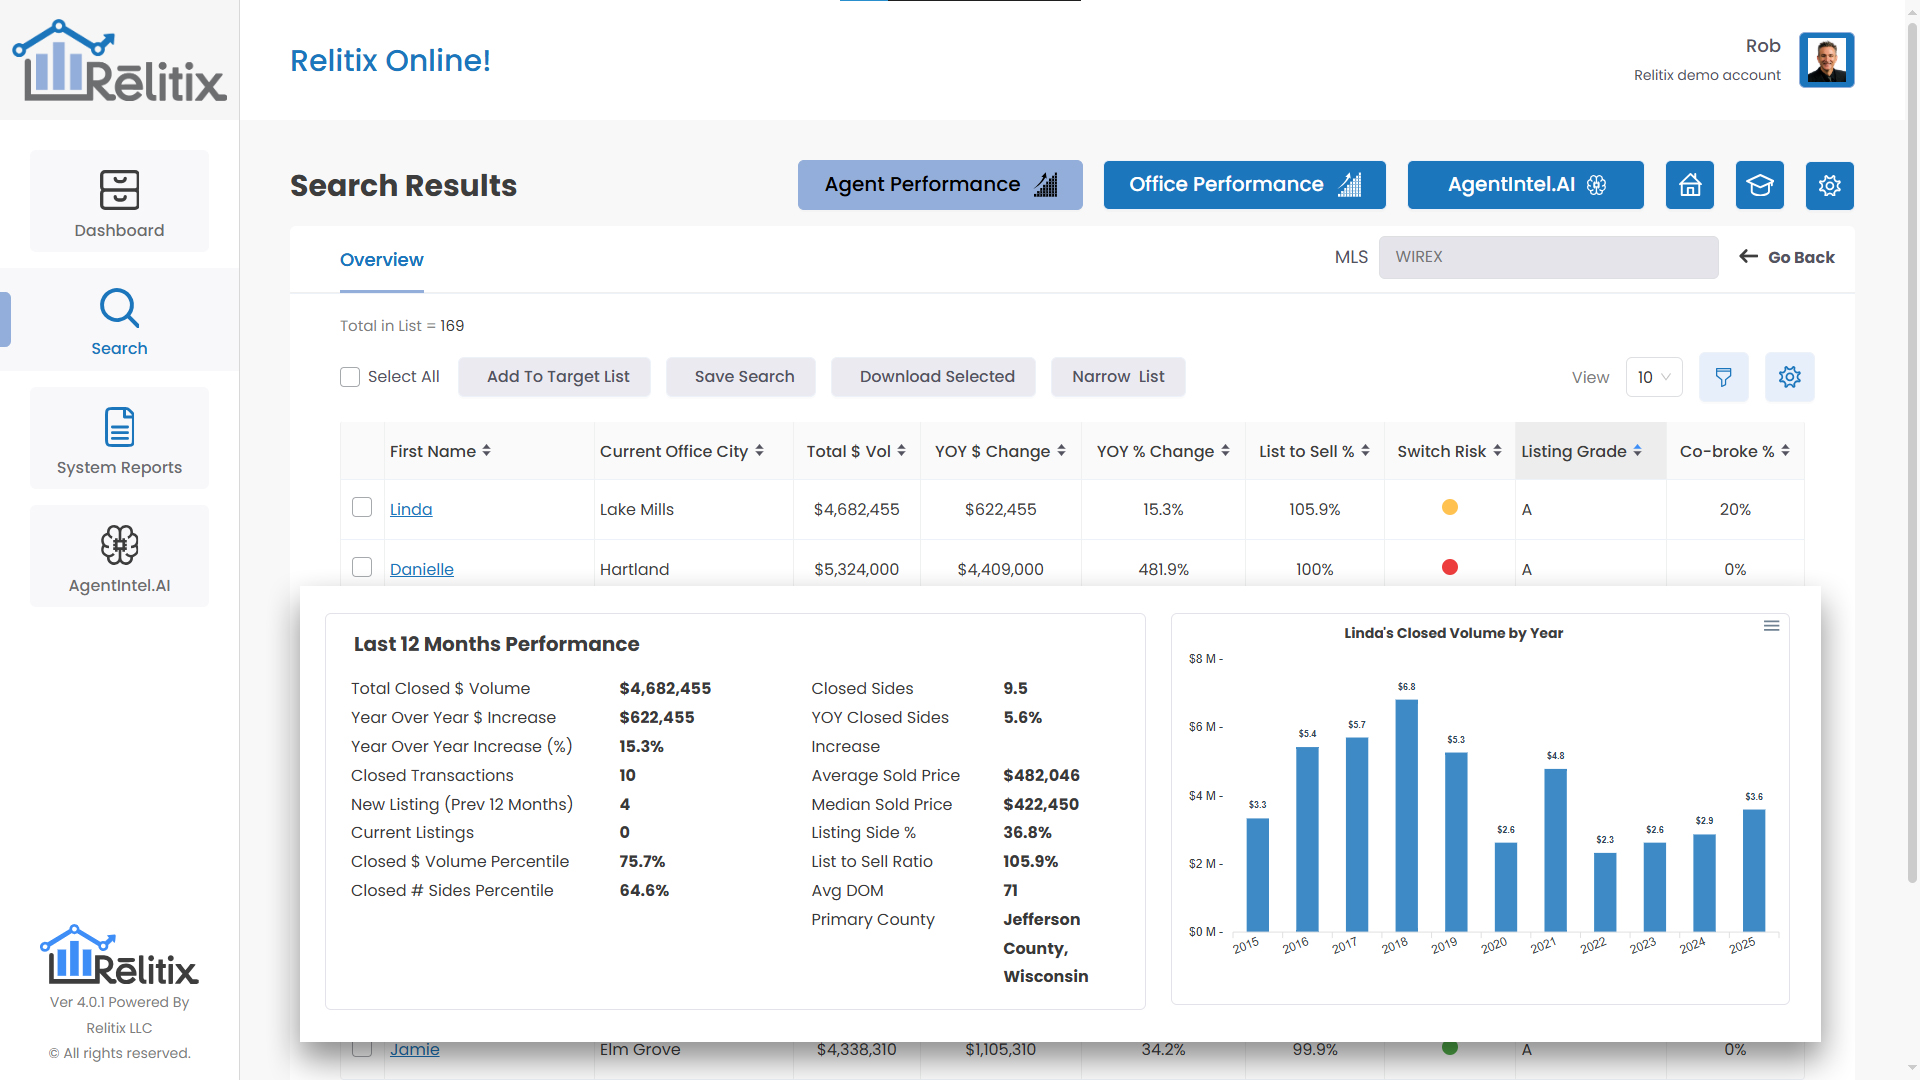
Task: Open Office Performance view
Action: pyautogui.click(x=1245, y=185)
